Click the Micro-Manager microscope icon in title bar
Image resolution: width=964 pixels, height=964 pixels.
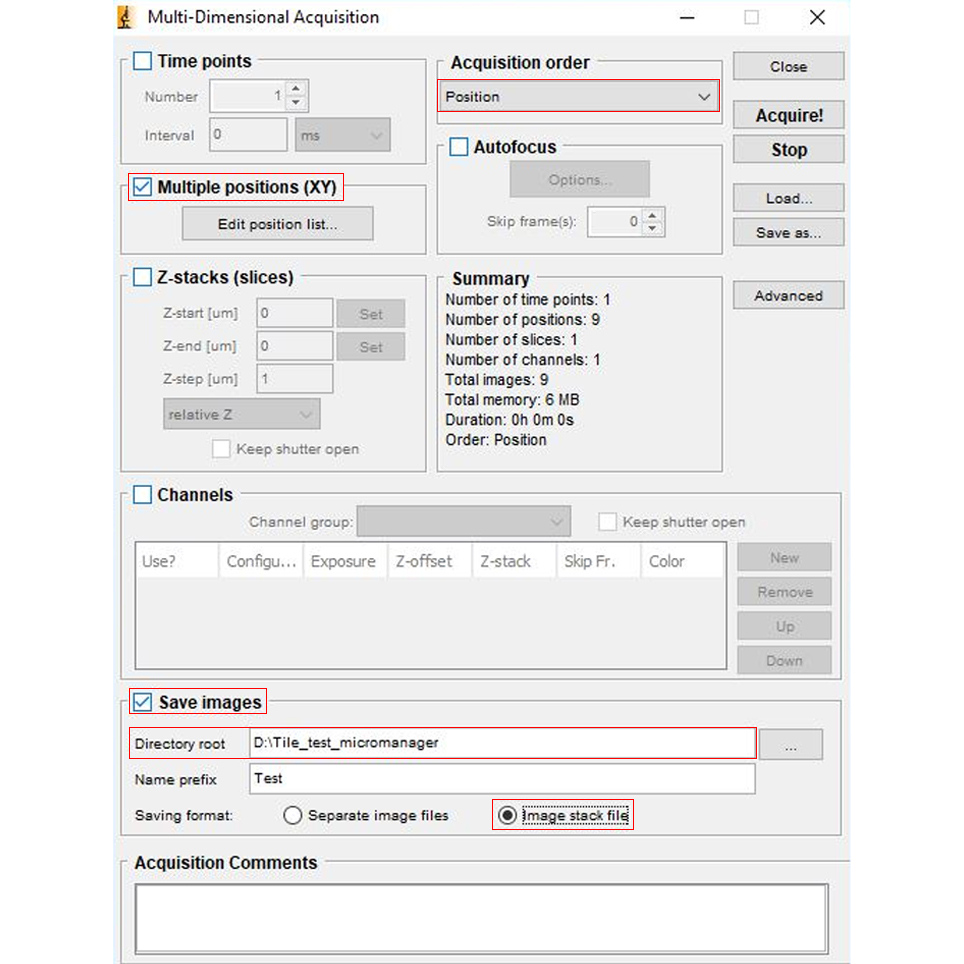tap(126, 17)
